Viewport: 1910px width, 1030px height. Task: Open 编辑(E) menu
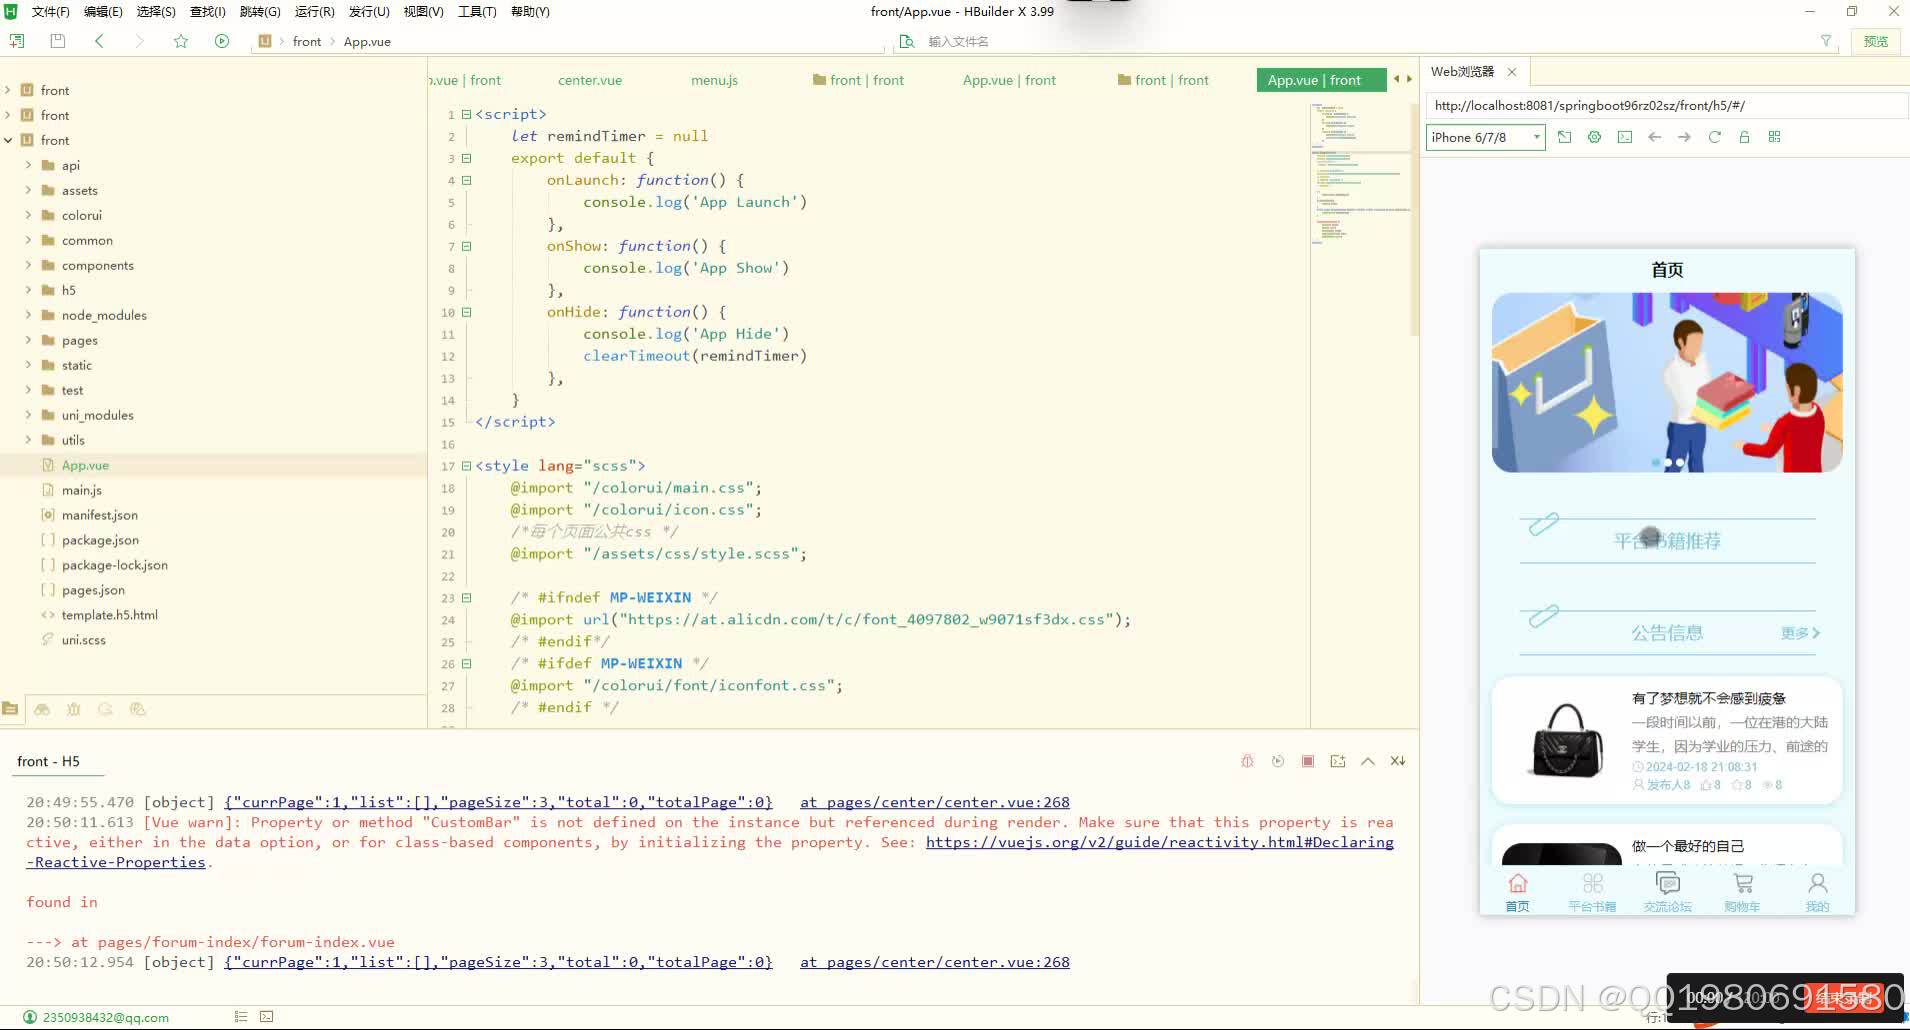(103, 11)
